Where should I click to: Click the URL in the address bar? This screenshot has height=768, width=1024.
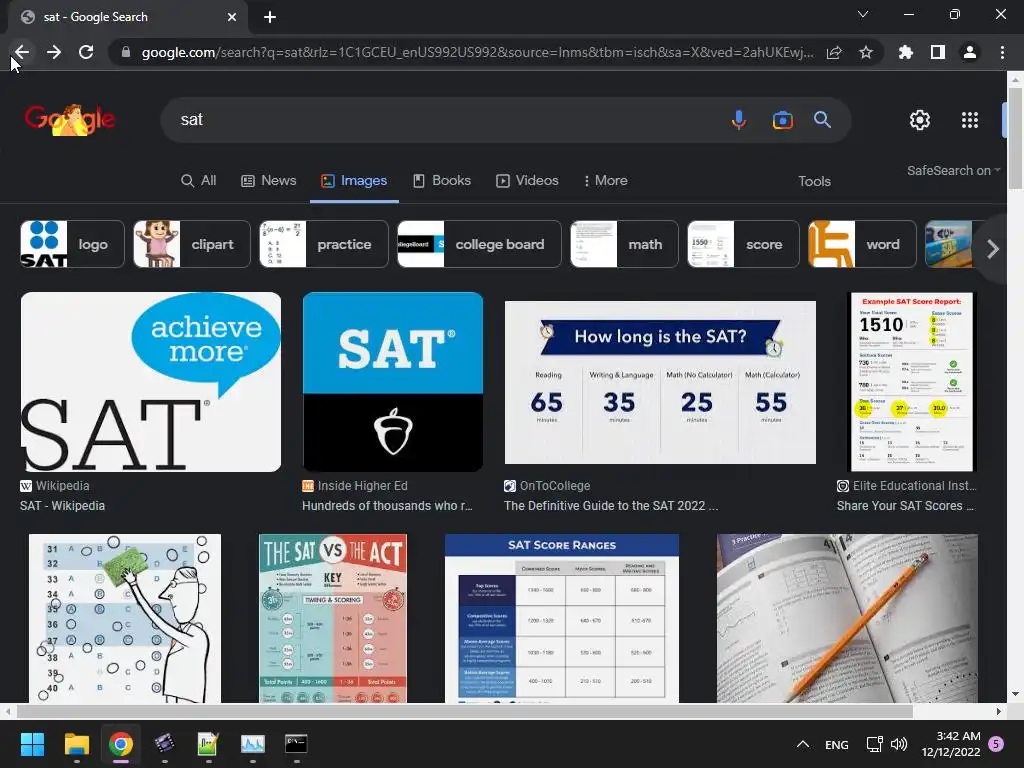tap(477, 52)
